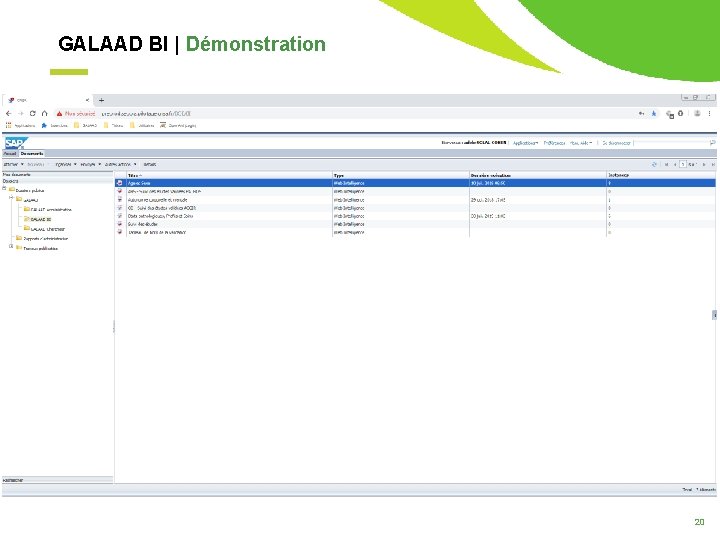
Task: Click the GALAAD BI folder icon
Action: [27, 219]
